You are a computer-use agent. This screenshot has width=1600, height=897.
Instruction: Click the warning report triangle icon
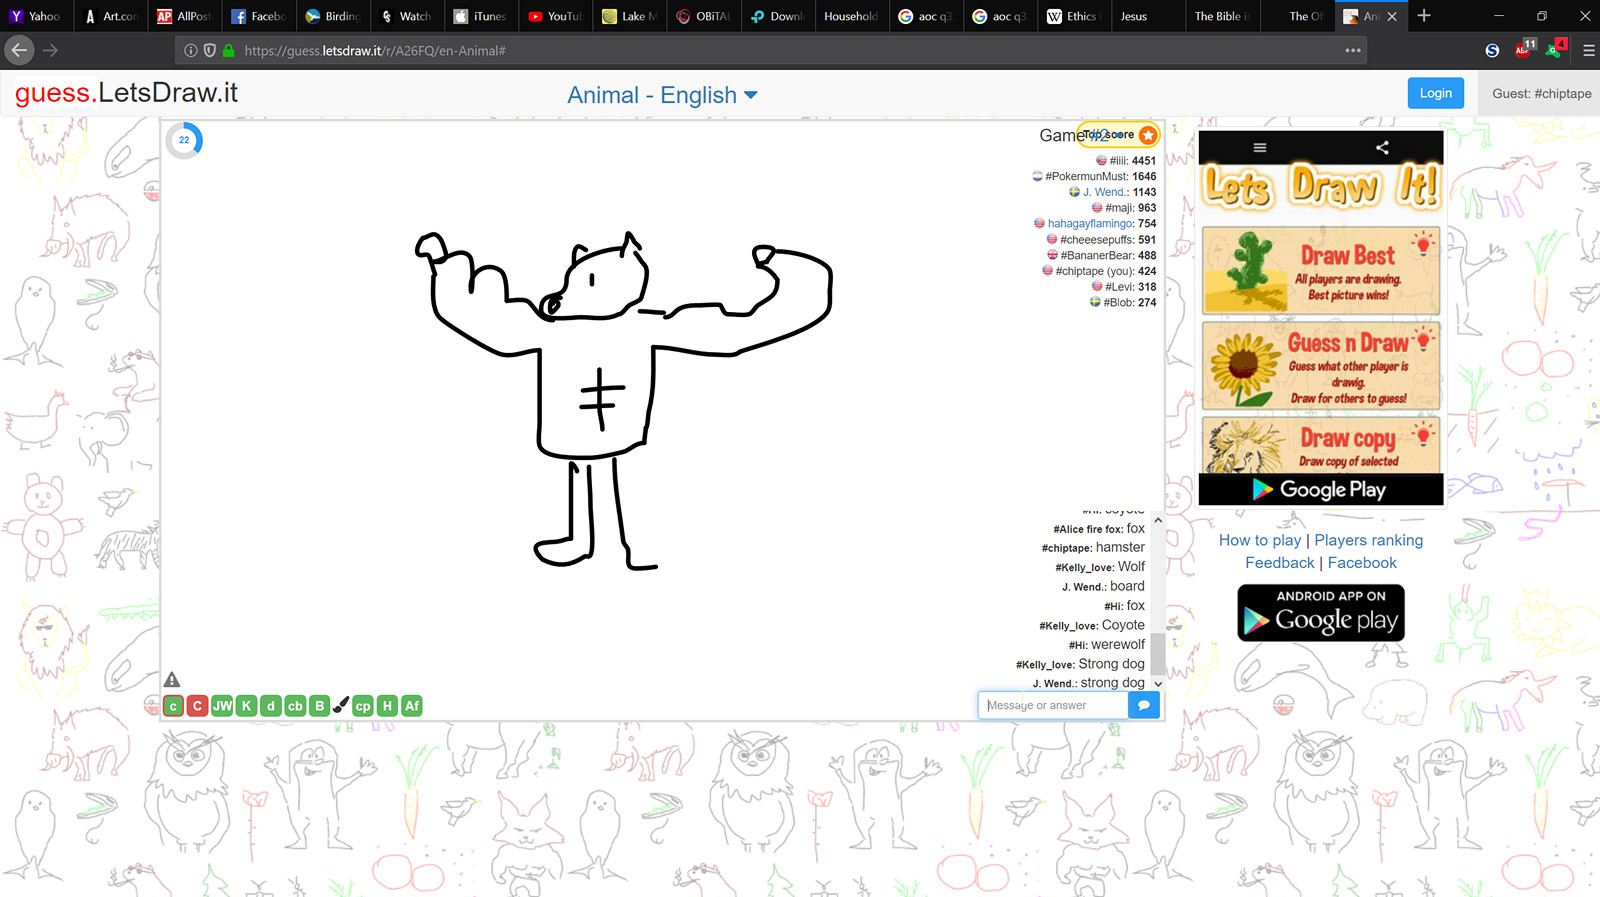tap(172, 680)
